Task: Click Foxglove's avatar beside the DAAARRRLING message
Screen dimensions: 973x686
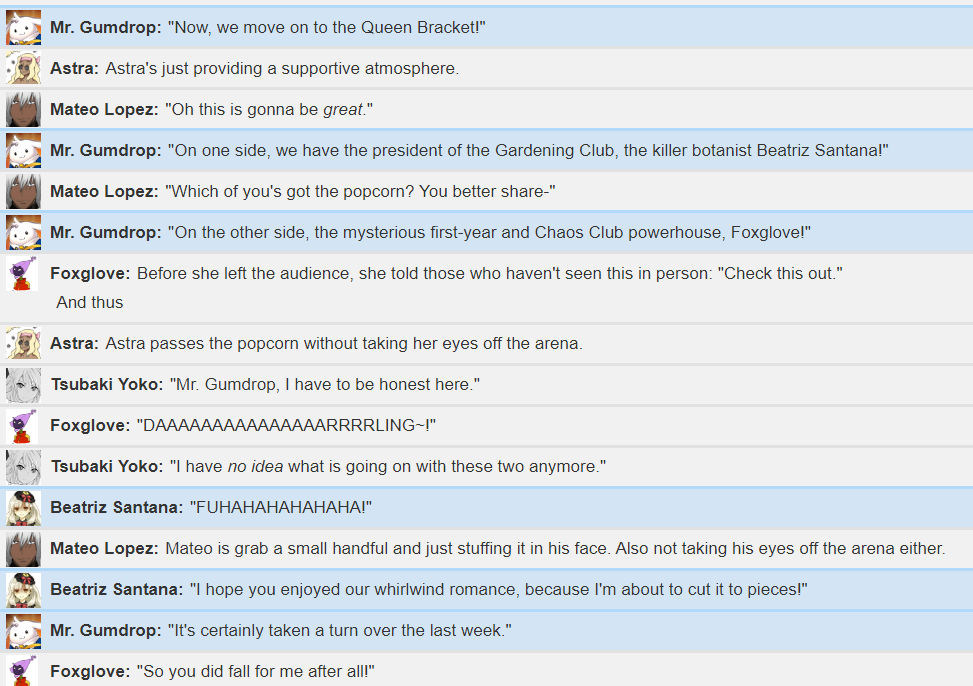Action: 24,425
